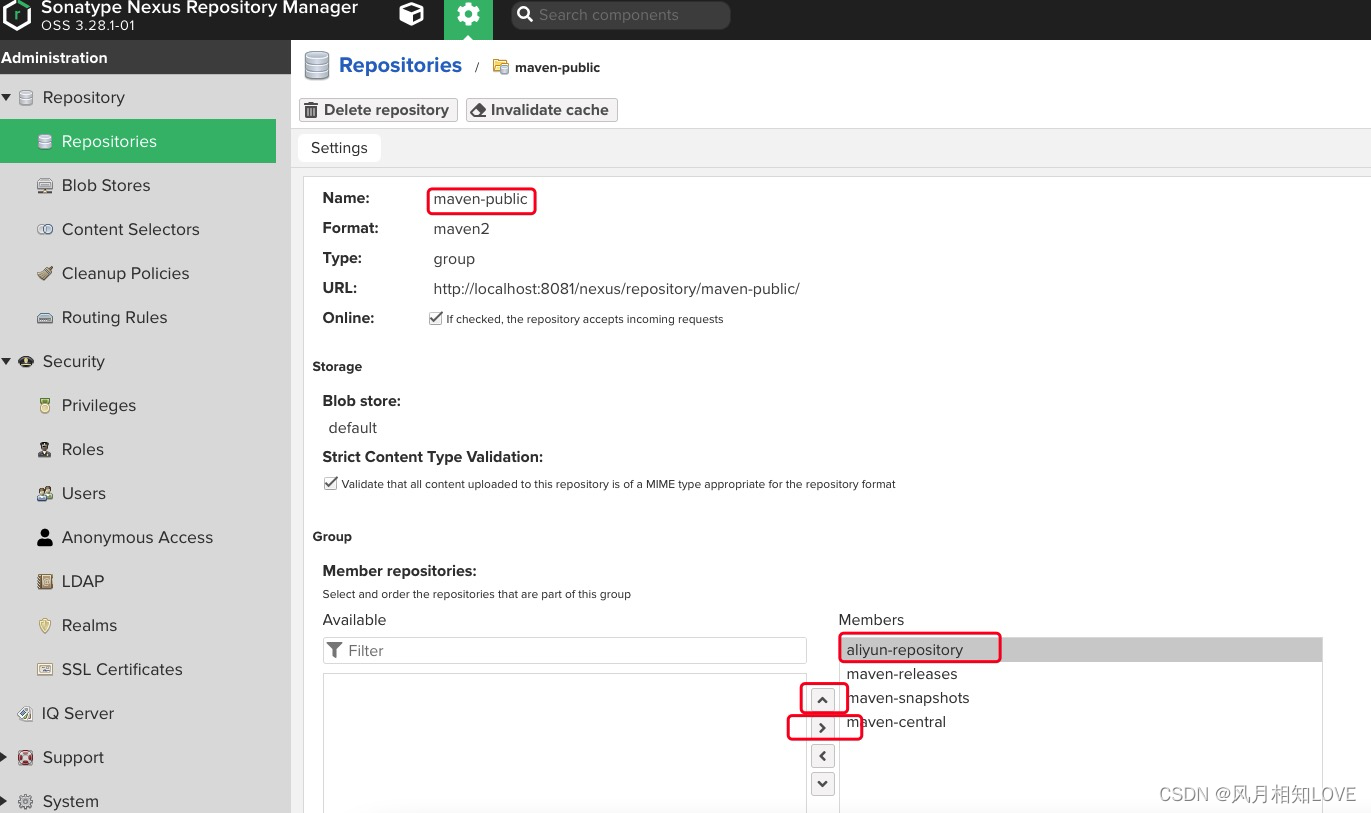Click the repository URL text

pos(616,289)
